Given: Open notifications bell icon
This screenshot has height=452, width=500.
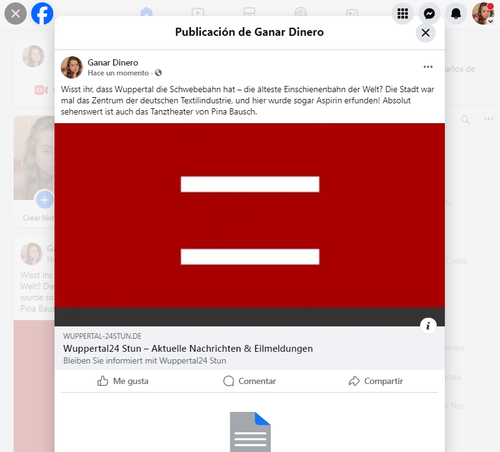Looking at the screenshot, I should pos(456,14).
